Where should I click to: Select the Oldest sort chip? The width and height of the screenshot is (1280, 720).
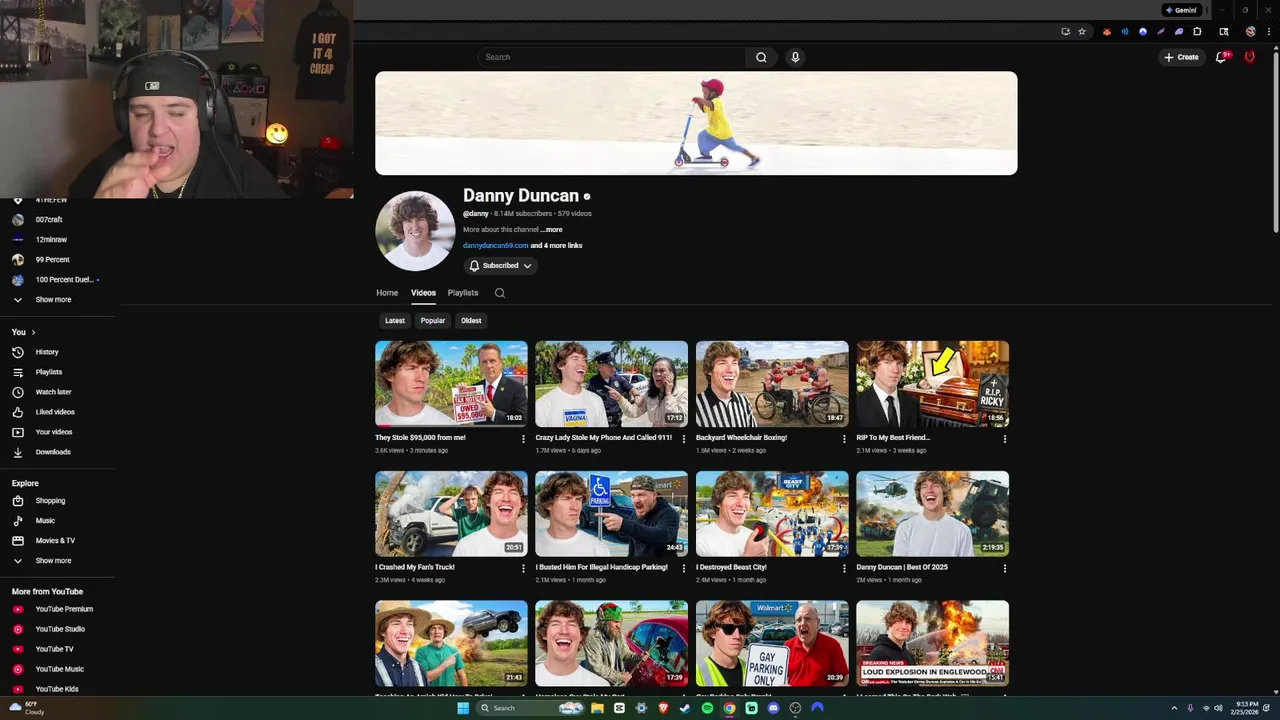pos(471,321)
